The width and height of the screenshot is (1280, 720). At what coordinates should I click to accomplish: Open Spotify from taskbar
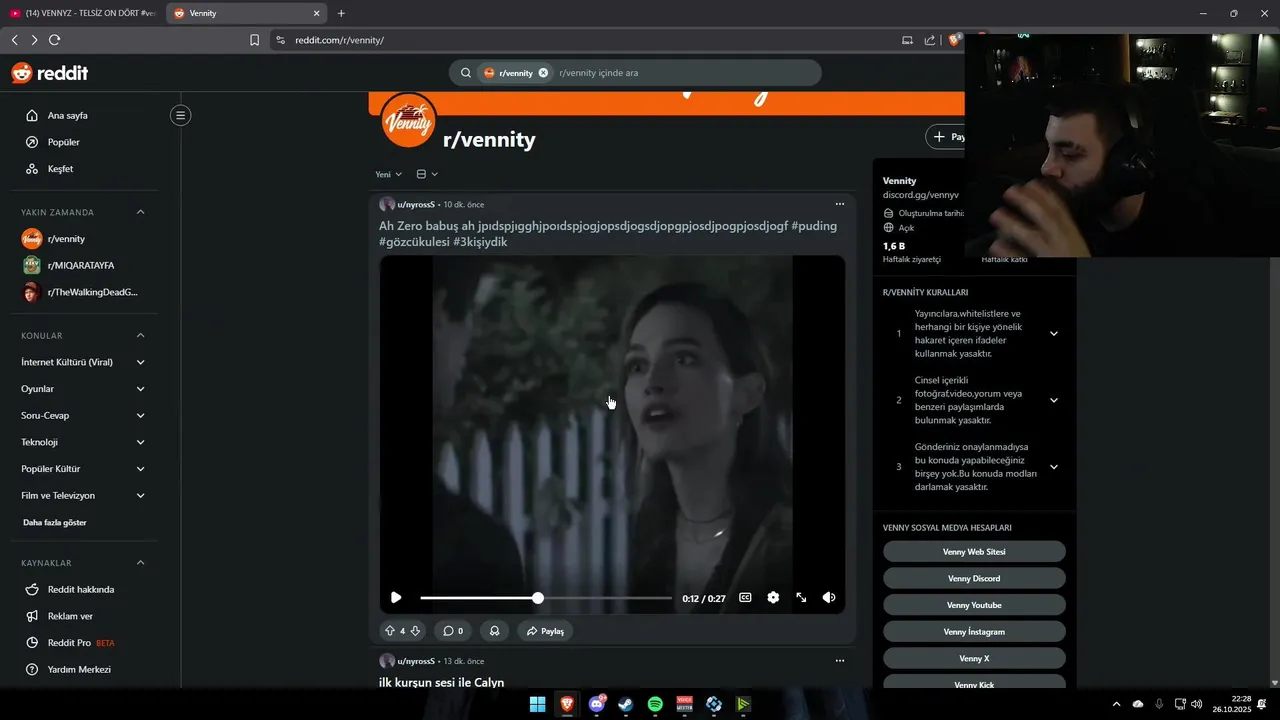655,704
